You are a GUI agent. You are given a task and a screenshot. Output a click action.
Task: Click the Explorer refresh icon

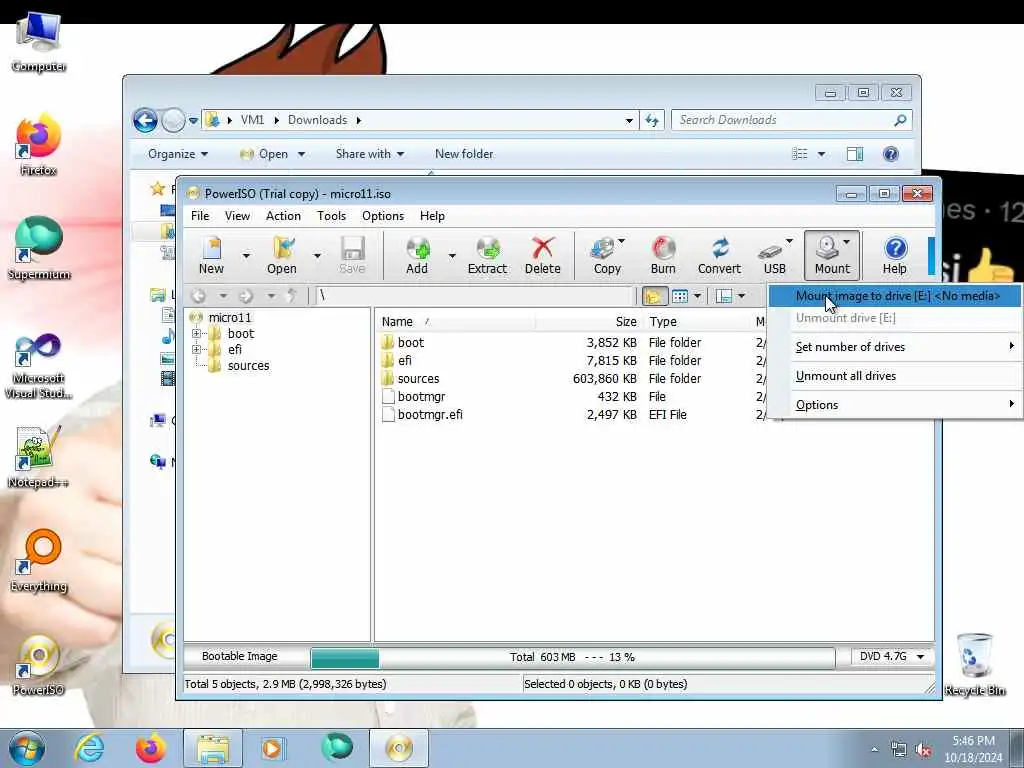point(652,120)
